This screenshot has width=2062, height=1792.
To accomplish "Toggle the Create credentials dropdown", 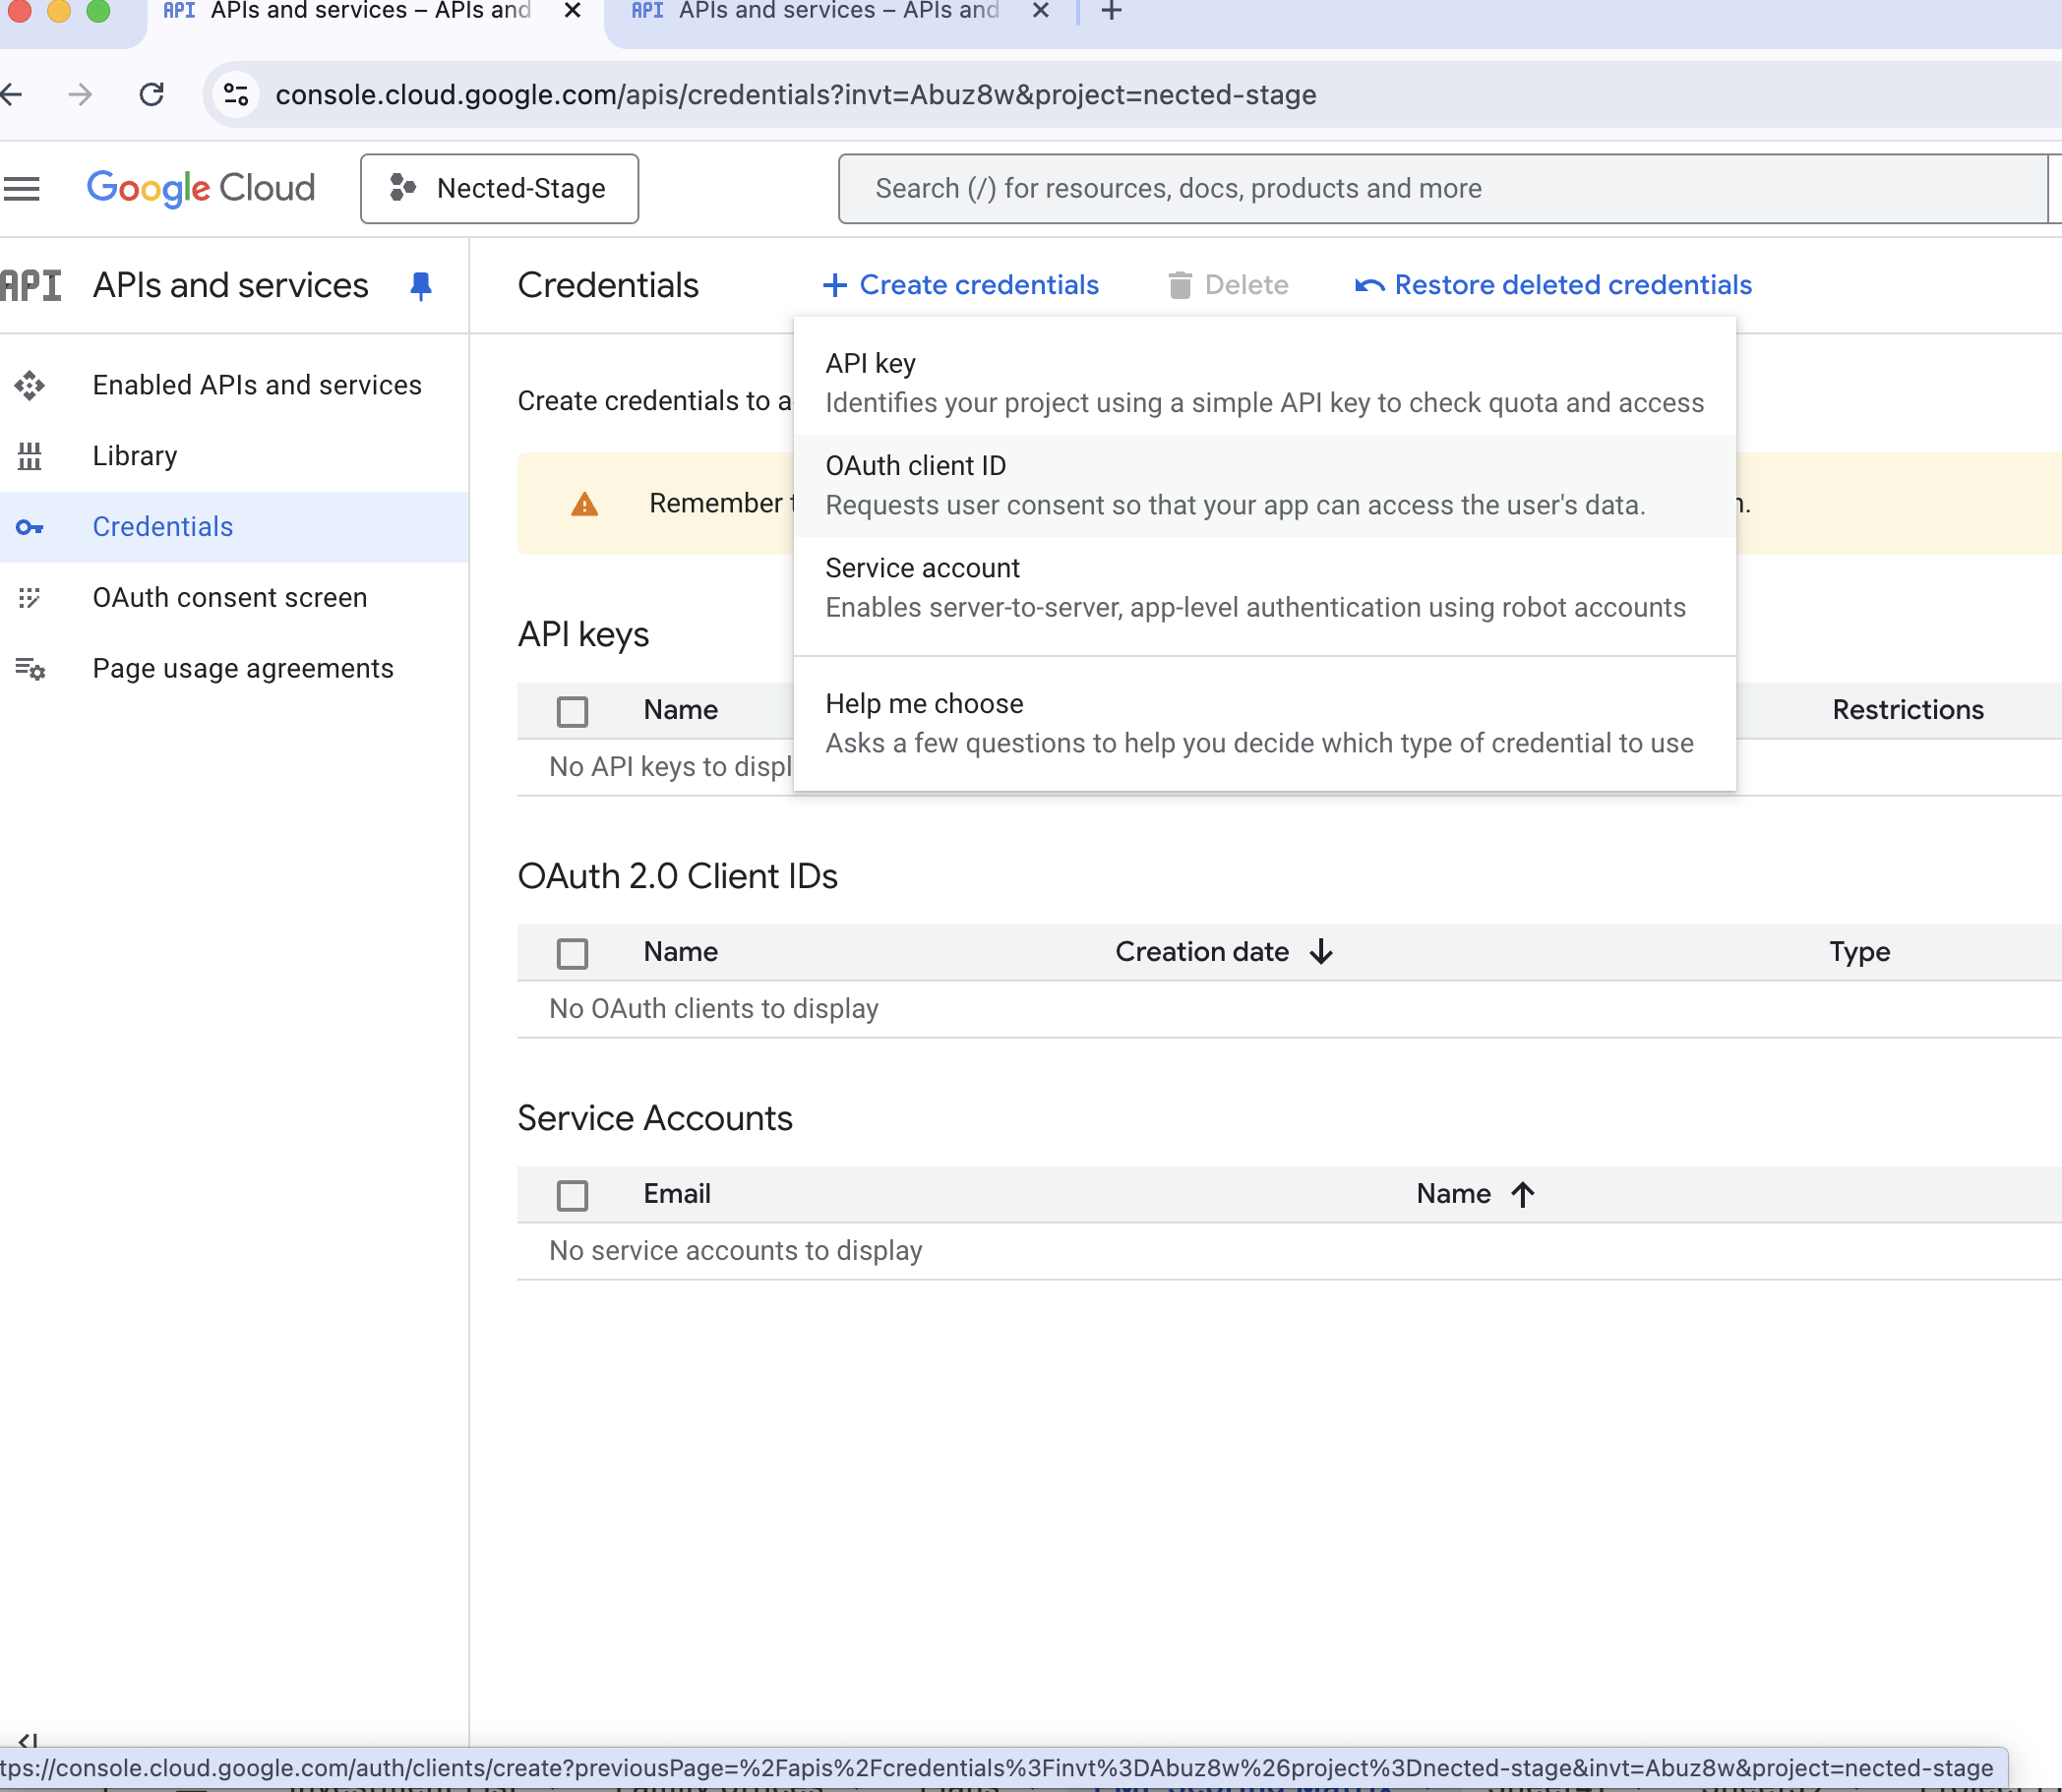I will point(961,285).
